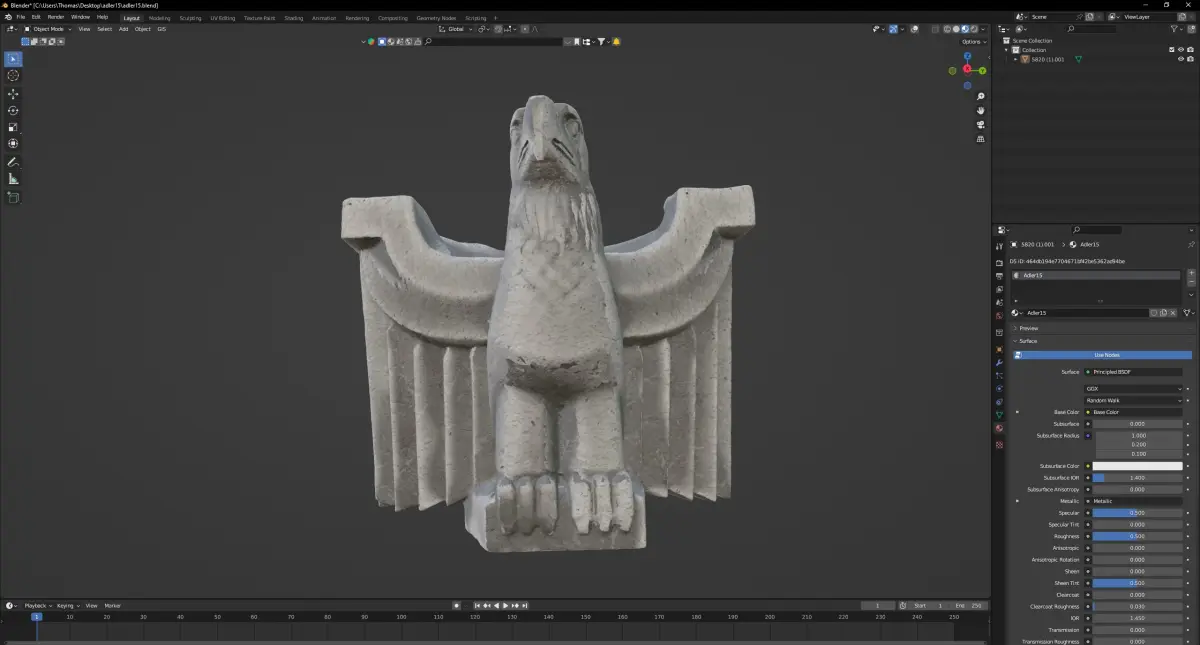Image resolution: width=1200 pixels, height=645 pixels.
Task: Click play animation button in timeline
Action: click(506, 605)
